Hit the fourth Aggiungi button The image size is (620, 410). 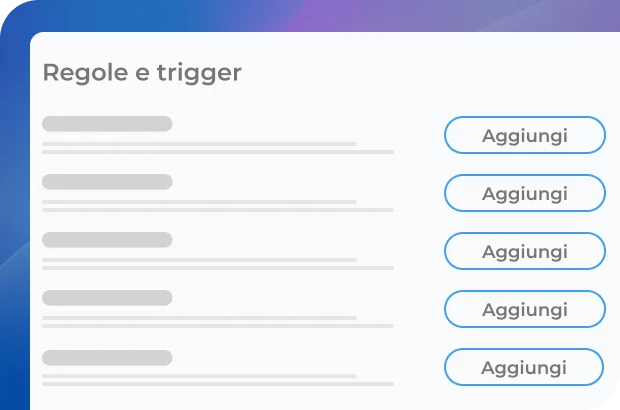click(524, 309)
